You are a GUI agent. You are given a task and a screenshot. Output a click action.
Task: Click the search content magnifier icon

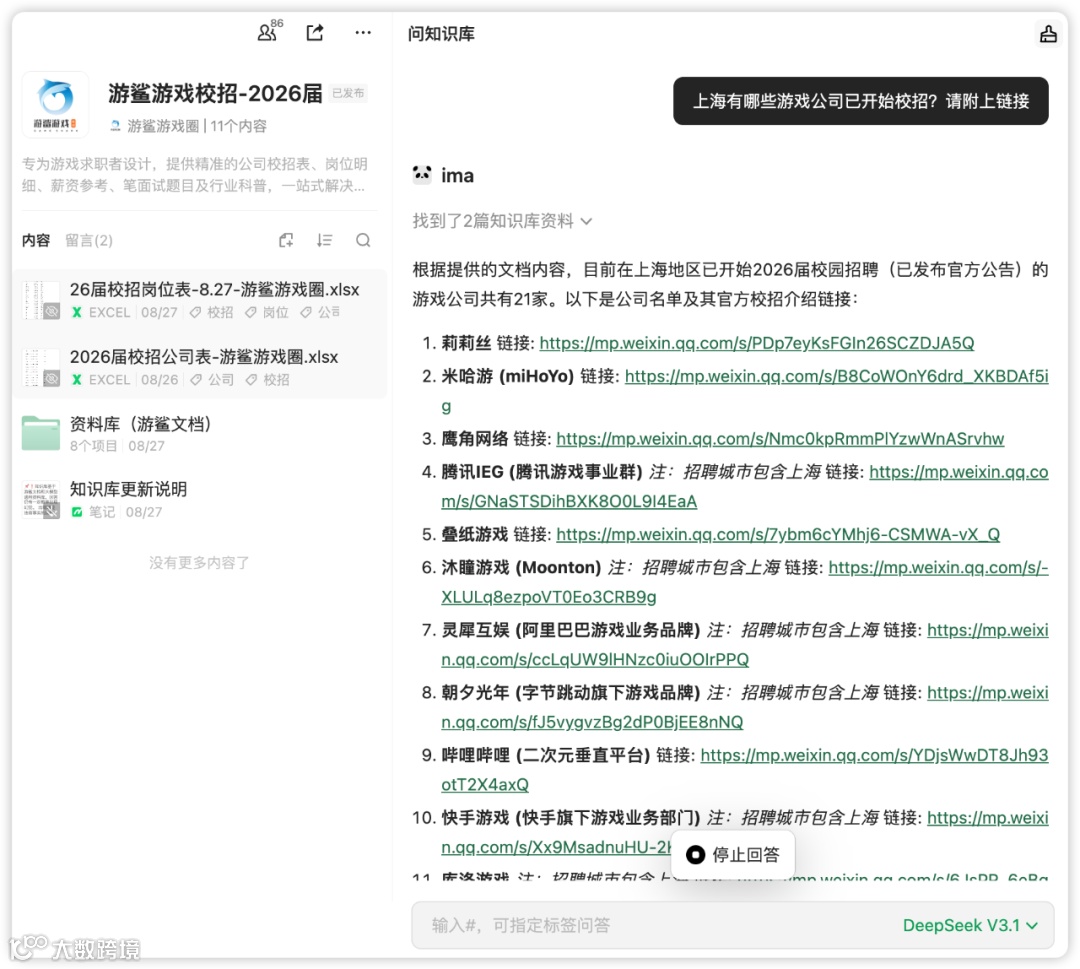[x=363, y=240]
